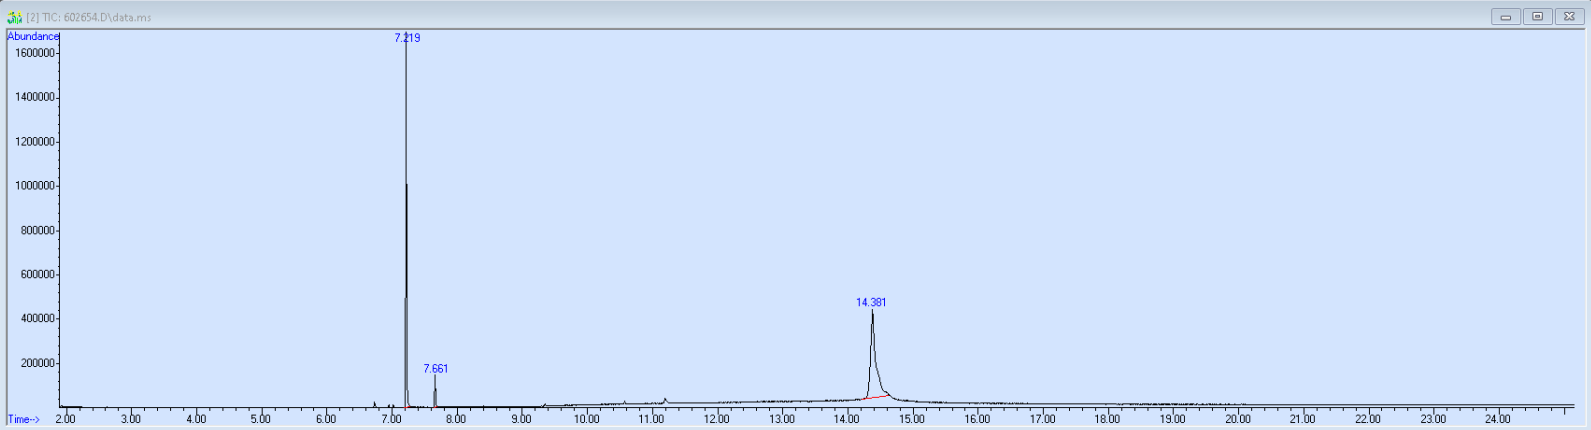Viewport: 1591px width, 430px height.
Task: Click the 1600000 abundance tick label
Action: 34,53
